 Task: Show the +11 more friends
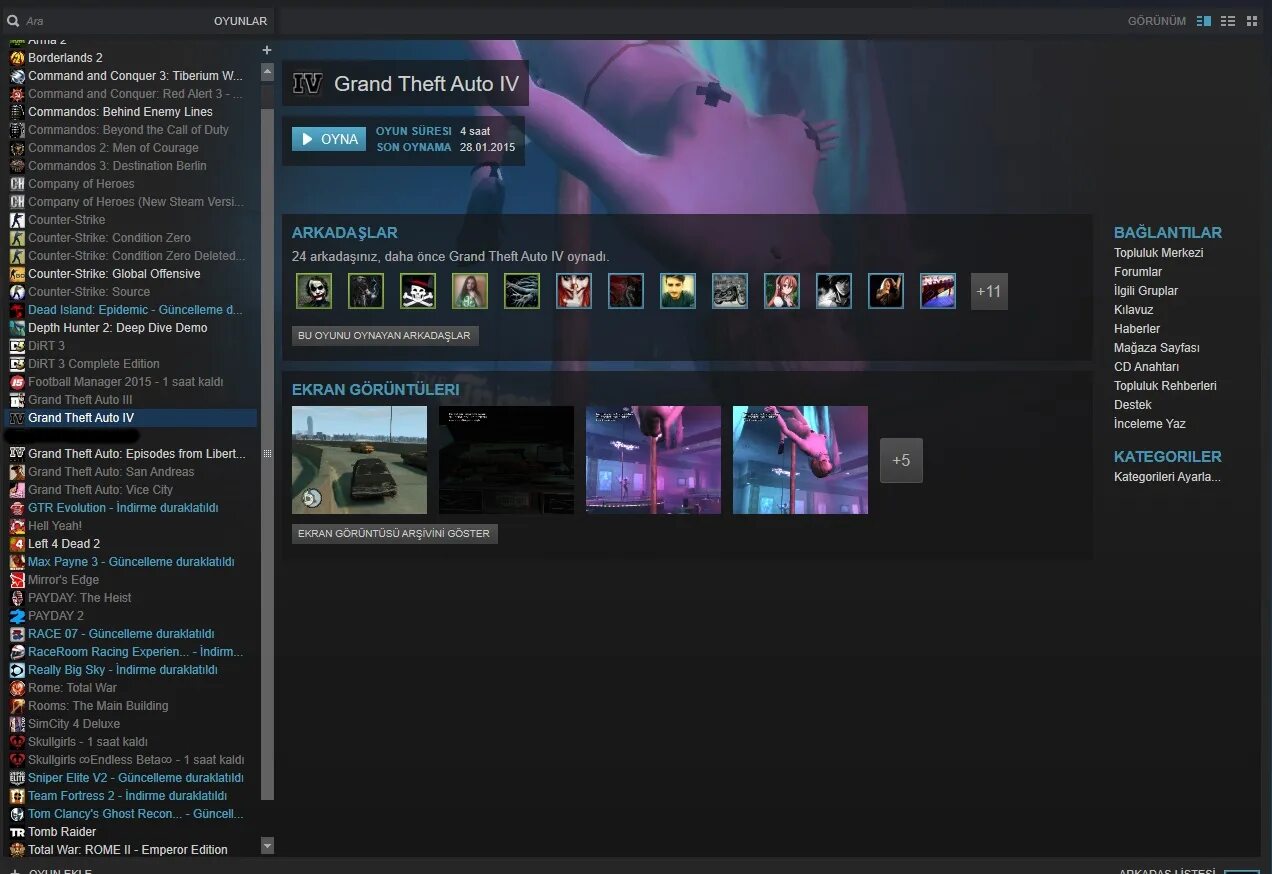(989, 291)
